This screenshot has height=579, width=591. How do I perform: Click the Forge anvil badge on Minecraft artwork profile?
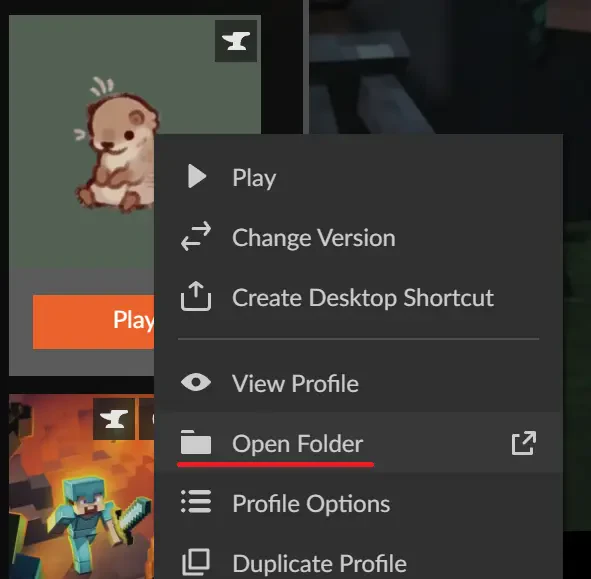pyautogui.click(x=114, y=419)
